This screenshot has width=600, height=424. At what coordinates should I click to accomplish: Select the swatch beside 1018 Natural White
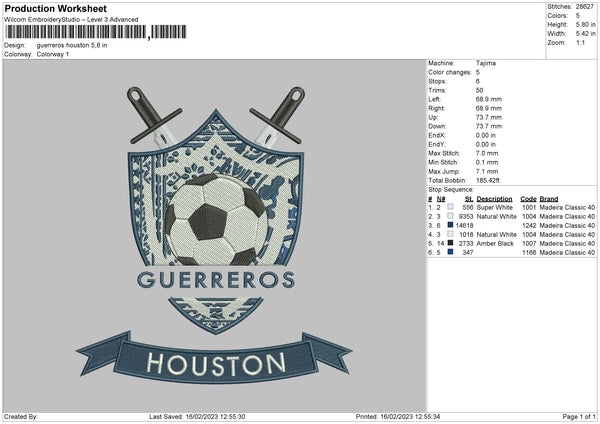tap(450, 234)
